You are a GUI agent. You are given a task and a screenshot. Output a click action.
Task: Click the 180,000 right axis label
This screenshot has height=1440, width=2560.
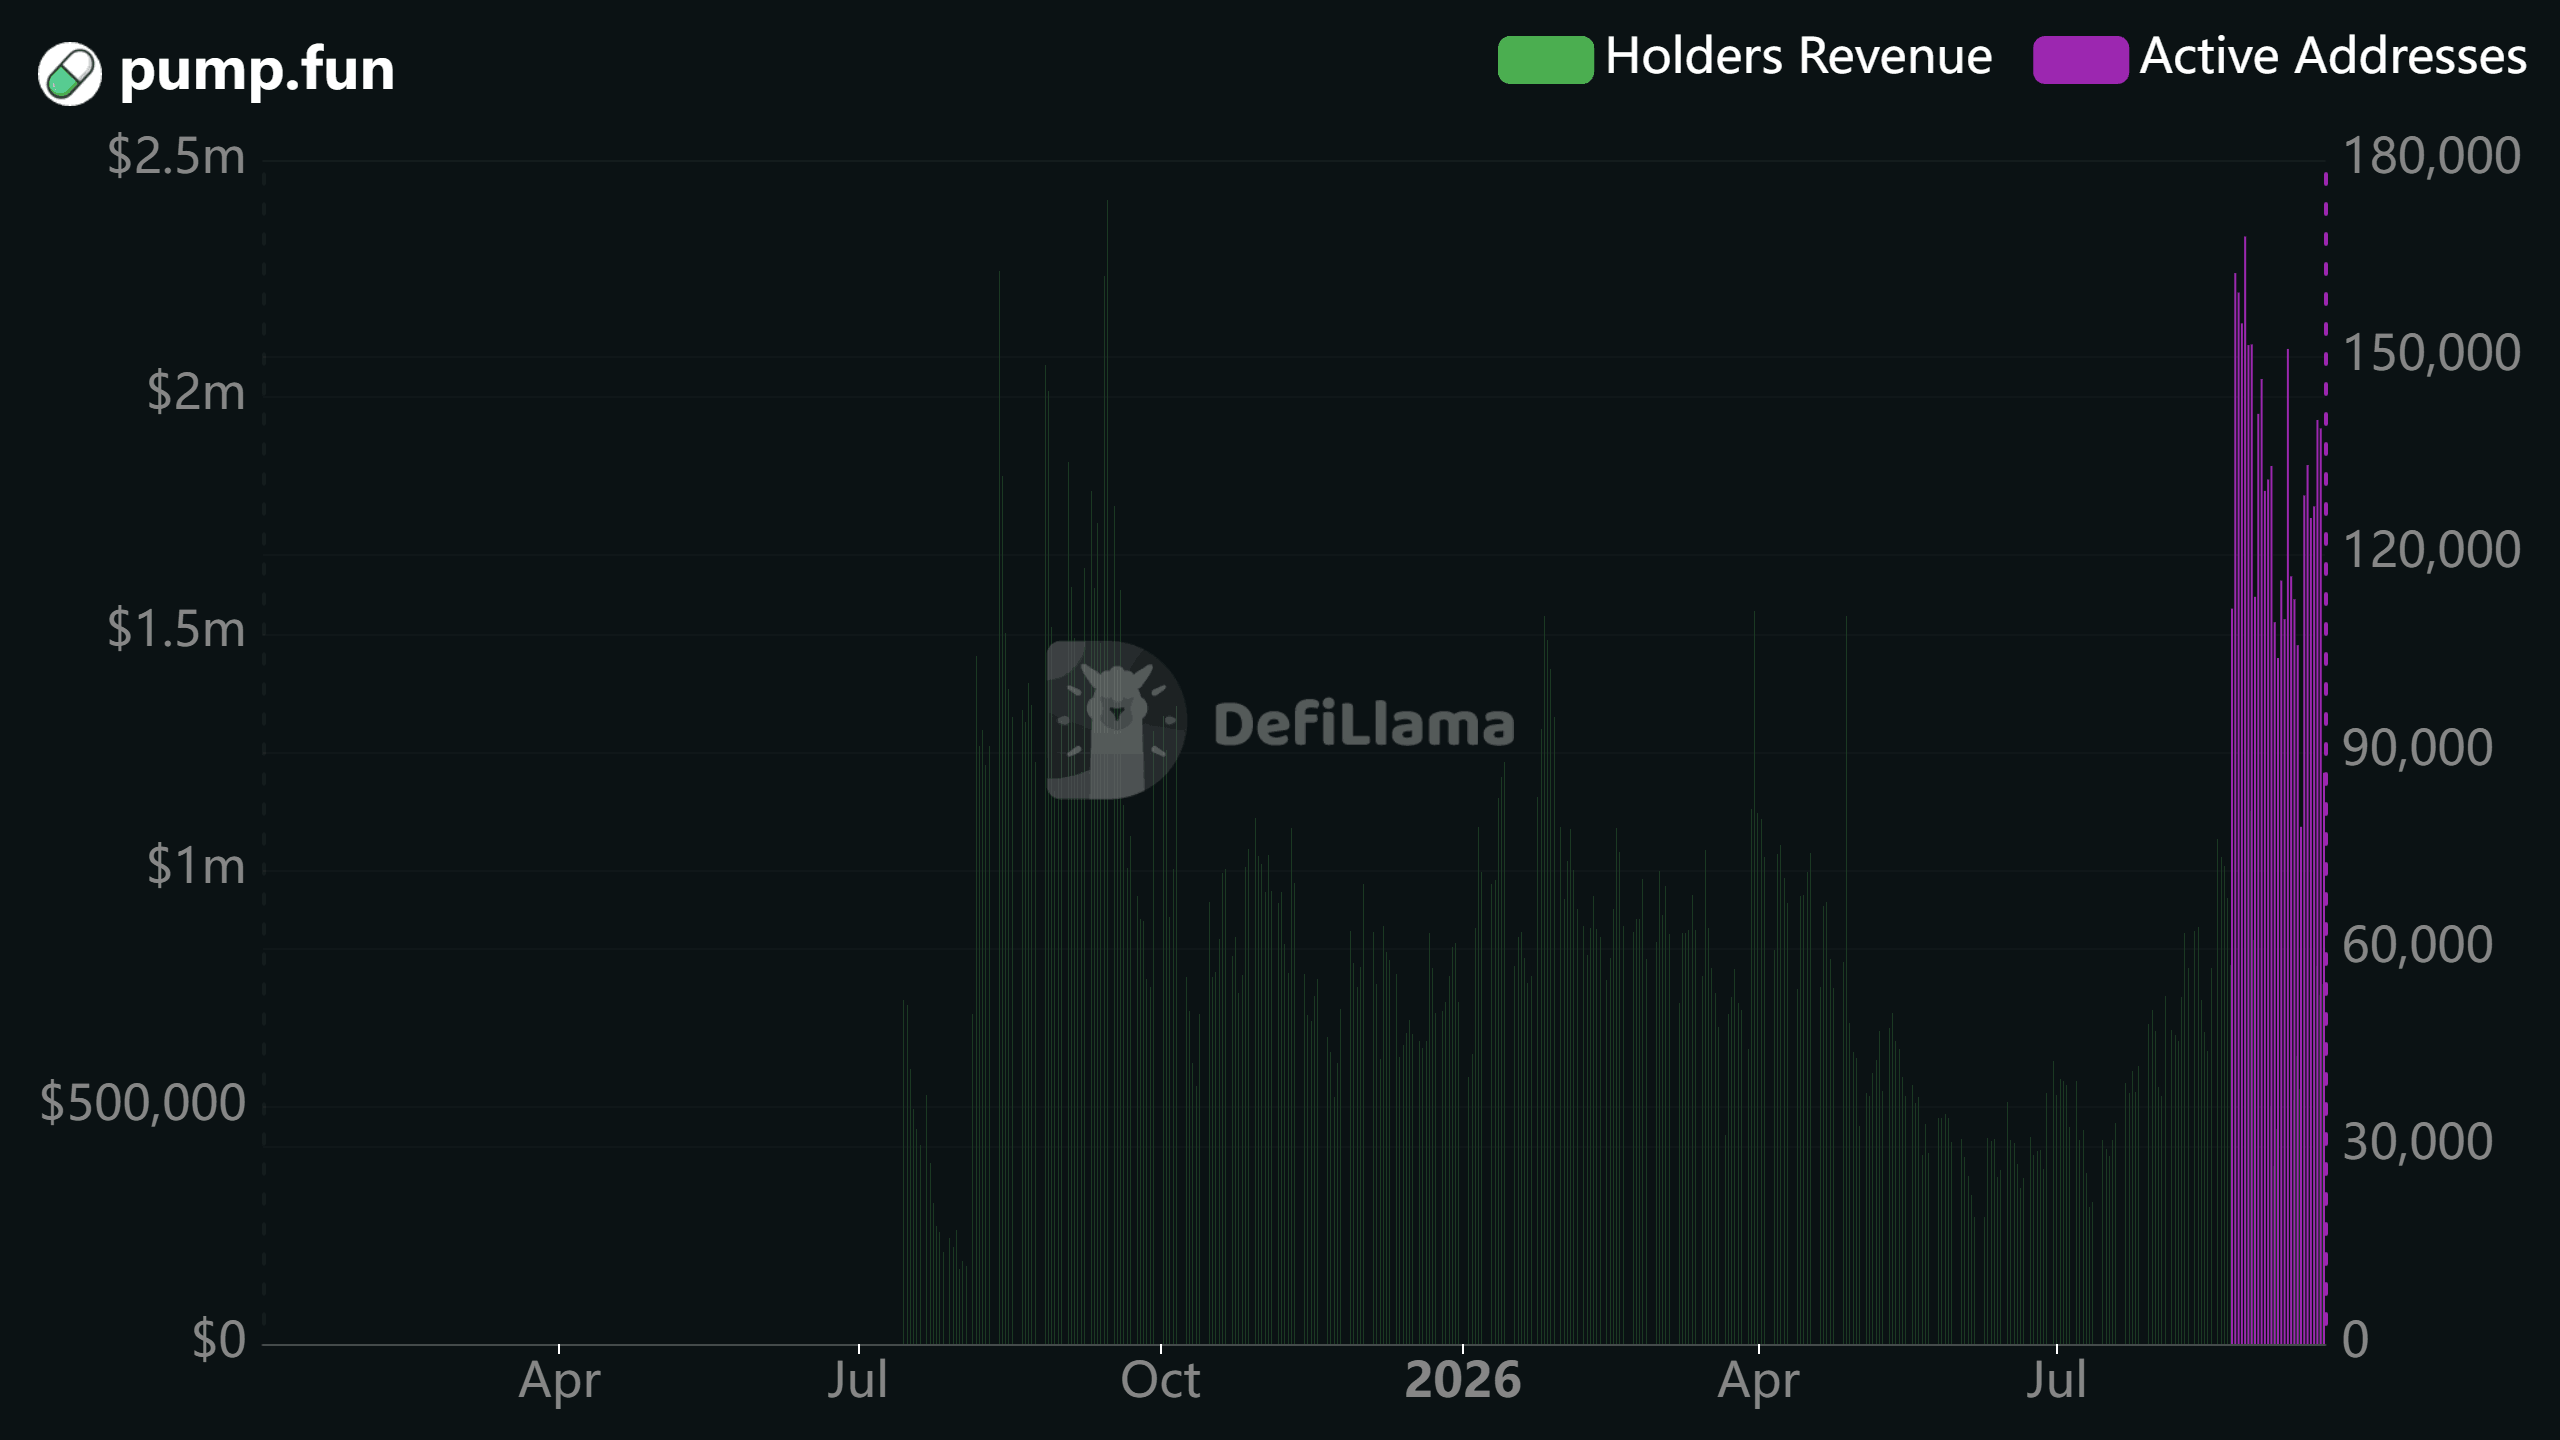coord(2431,156)
